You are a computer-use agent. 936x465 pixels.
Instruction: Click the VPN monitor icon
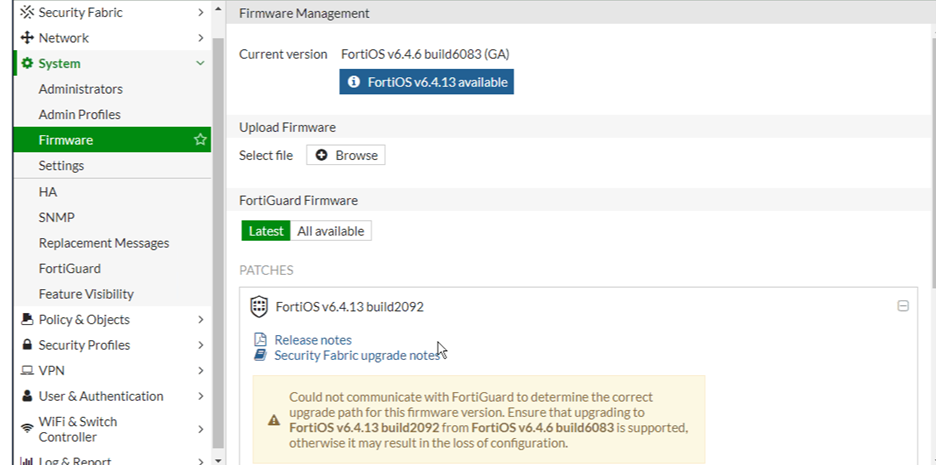tap(27, 371)
